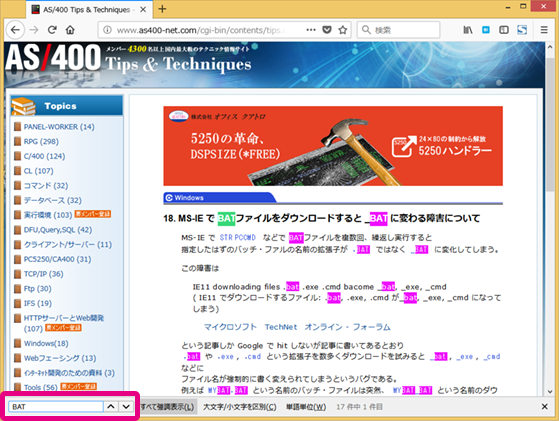Open the Tools (56) topic
The width and height of the screenshot is (559, 421).
pyautogui.click(x=41, y=387)
